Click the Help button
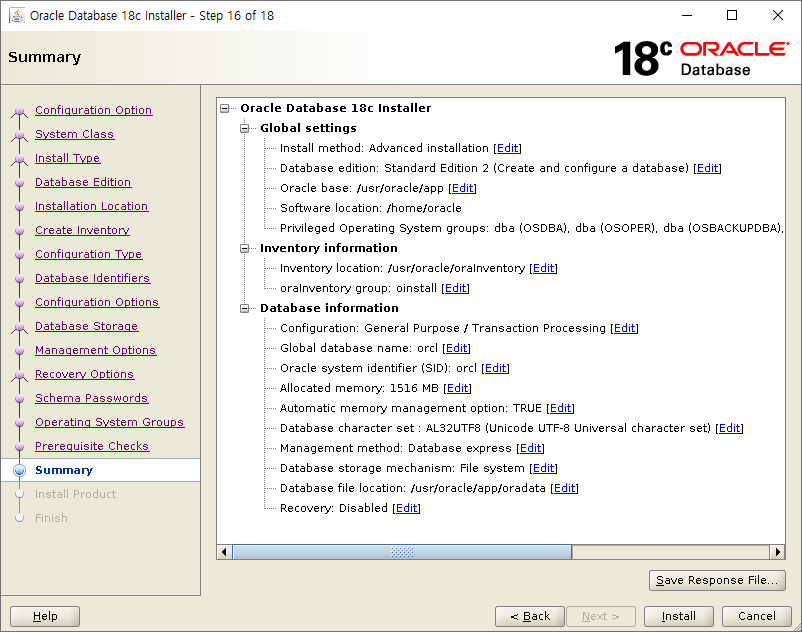The height and width of the screenshot is (632, 802). tap(45, 616)
